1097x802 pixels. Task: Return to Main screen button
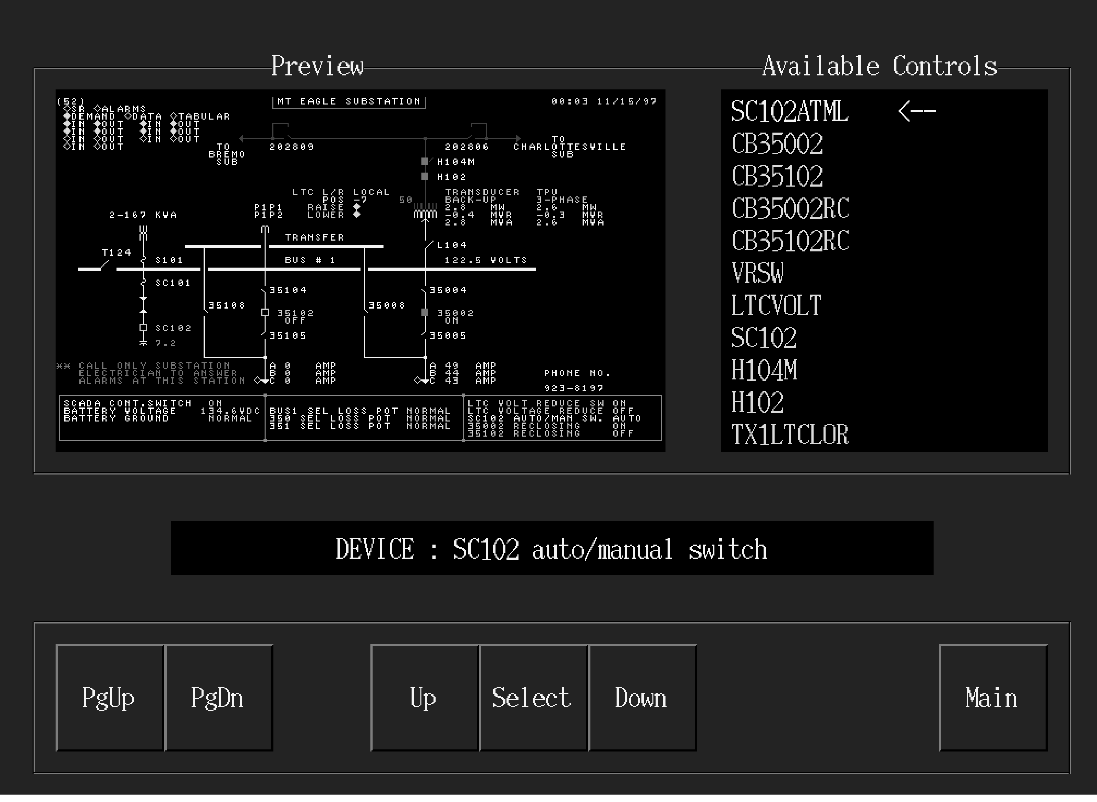coord(992,698)
